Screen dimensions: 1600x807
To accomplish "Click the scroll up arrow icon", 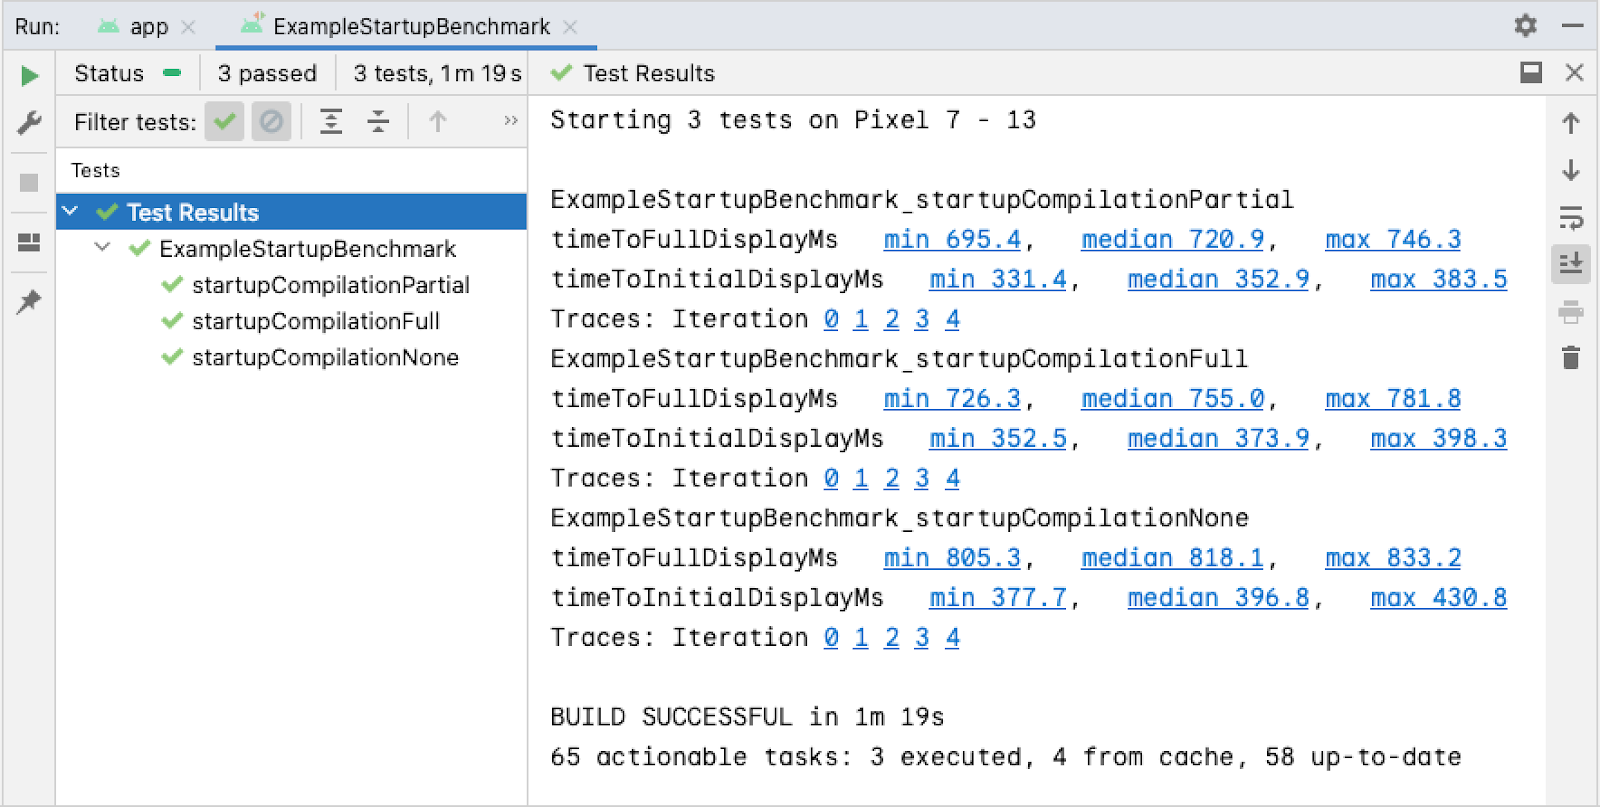I will (1571, 123).
